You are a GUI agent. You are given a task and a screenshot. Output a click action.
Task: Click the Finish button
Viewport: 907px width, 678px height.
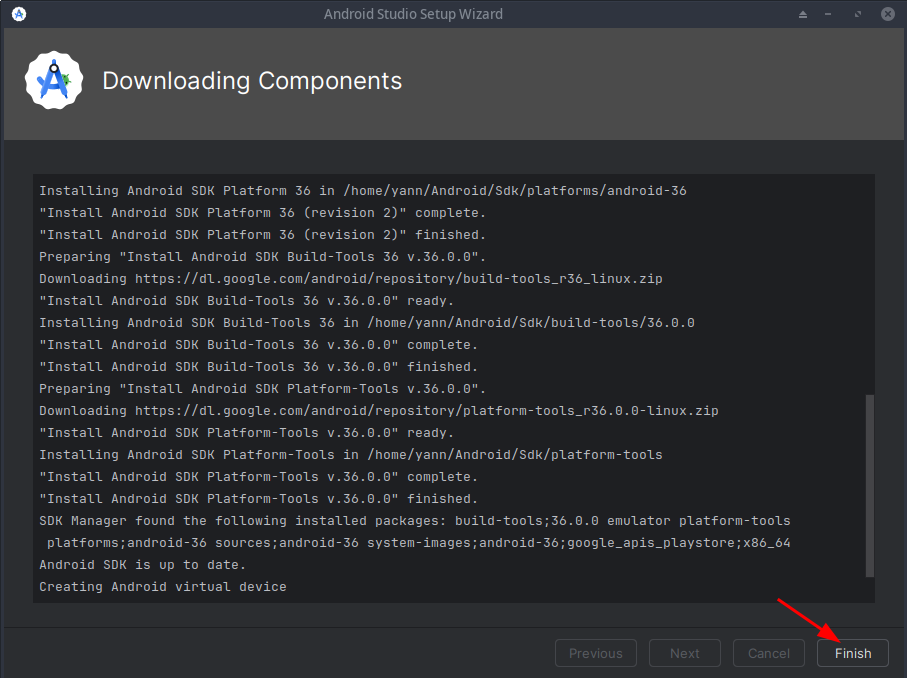click(x=853, y=653)
